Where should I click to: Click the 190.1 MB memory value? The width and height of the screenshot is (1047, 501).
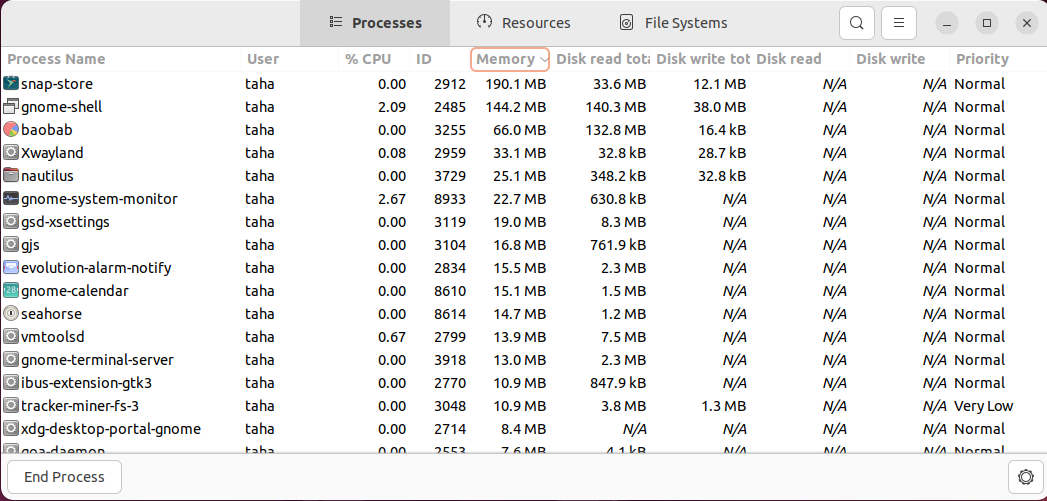click(515, 84)
